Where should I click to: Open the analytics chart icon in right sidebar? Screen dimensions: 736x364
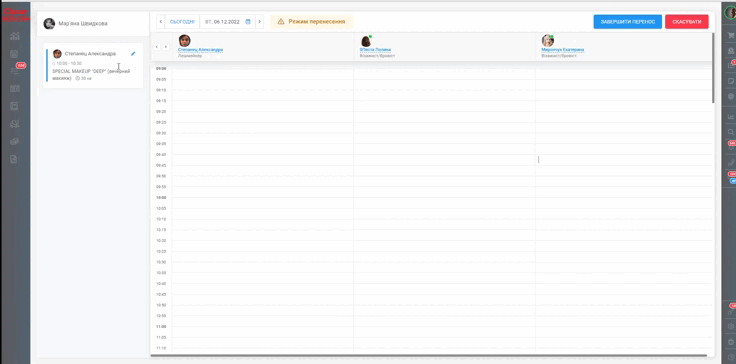click(731, 116)
